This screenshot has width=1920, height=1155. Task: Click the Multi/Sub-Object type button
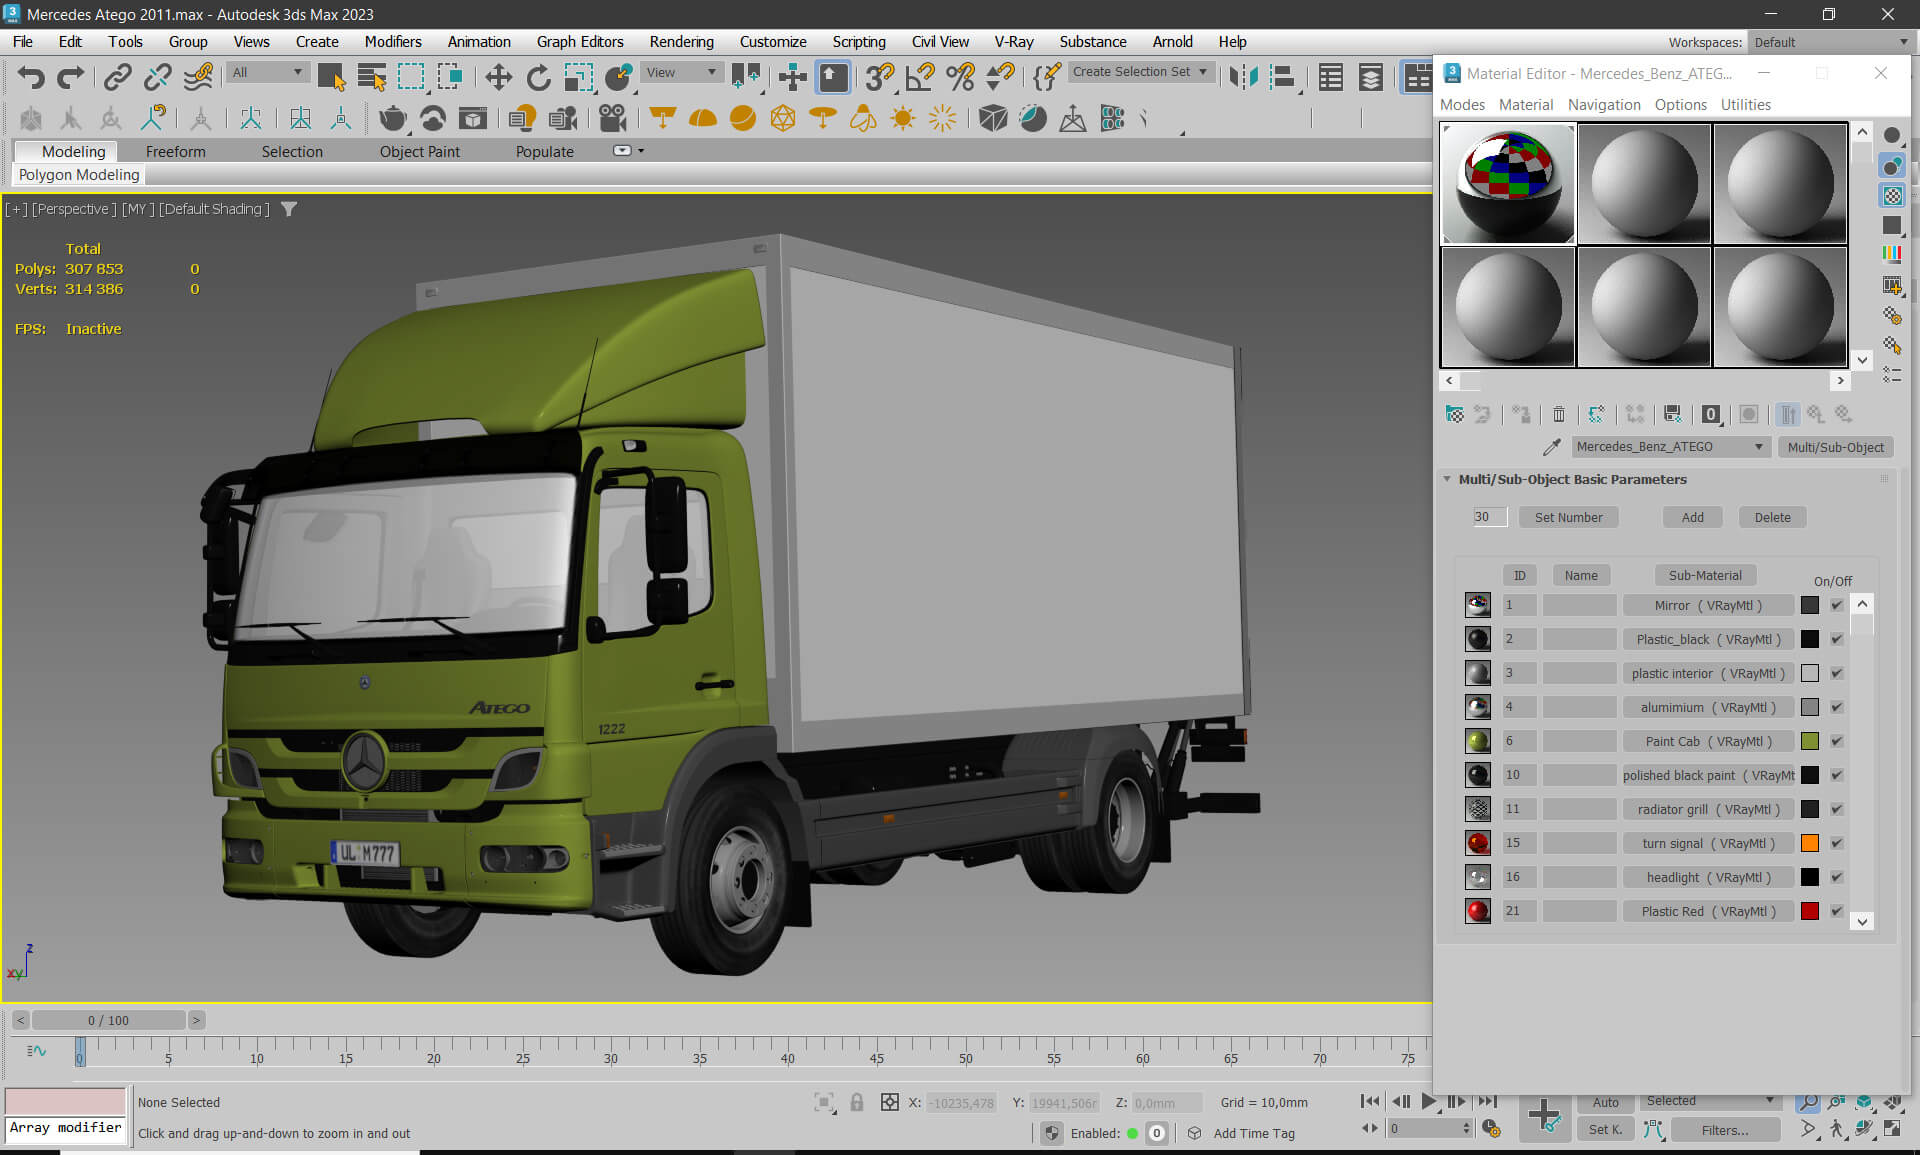(x=1835, y=447)
